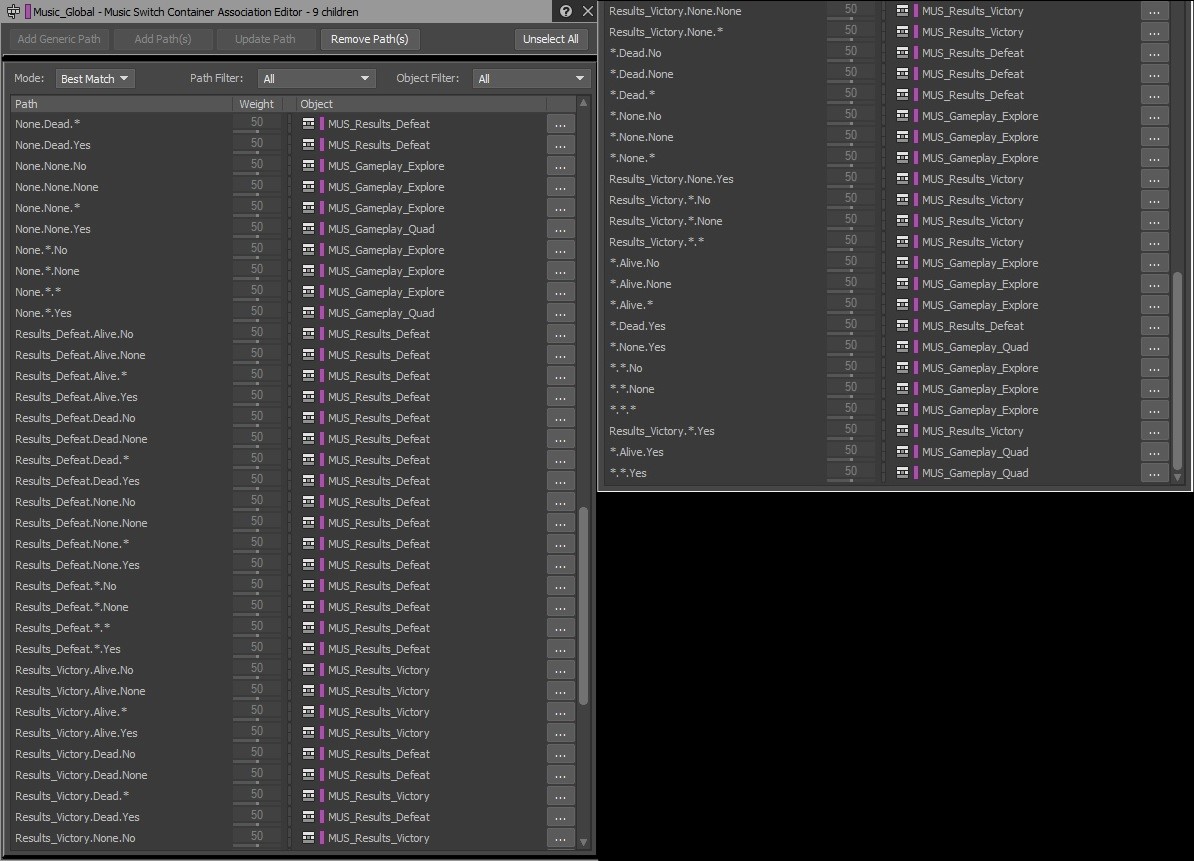Viewport: 1194px width, 861px height.
Task: Expand the Object Filter dropdown
Action: click(531, 78)
